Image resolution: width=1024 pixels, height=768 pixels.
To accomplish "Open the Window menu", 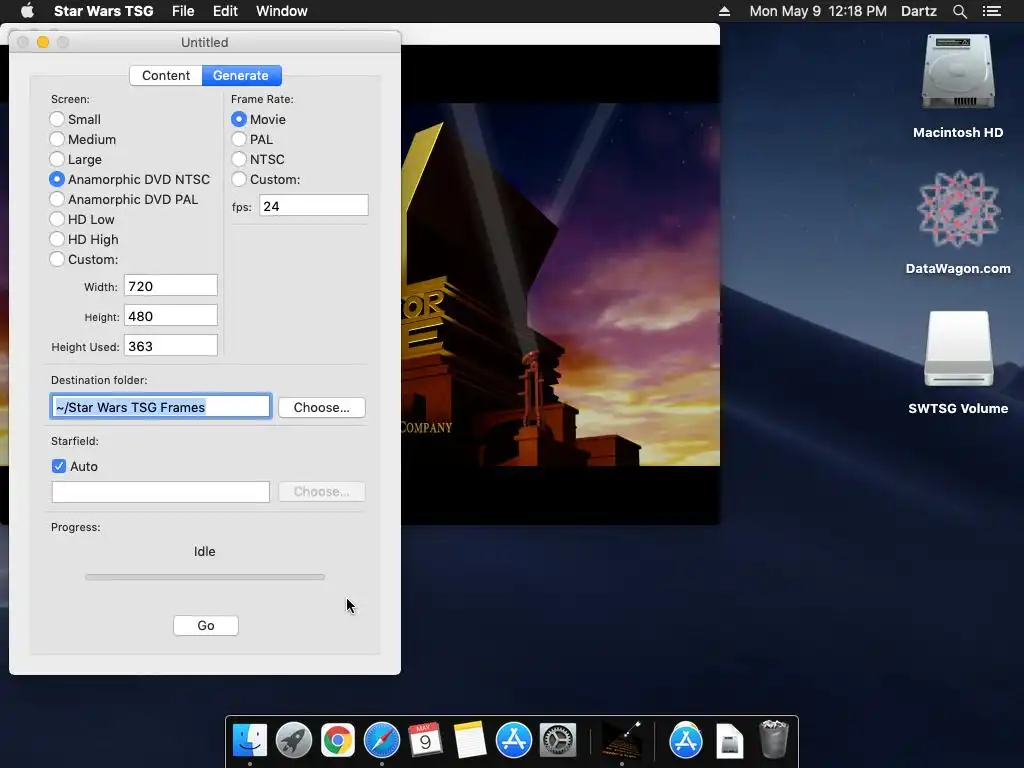I will point(281,11).
